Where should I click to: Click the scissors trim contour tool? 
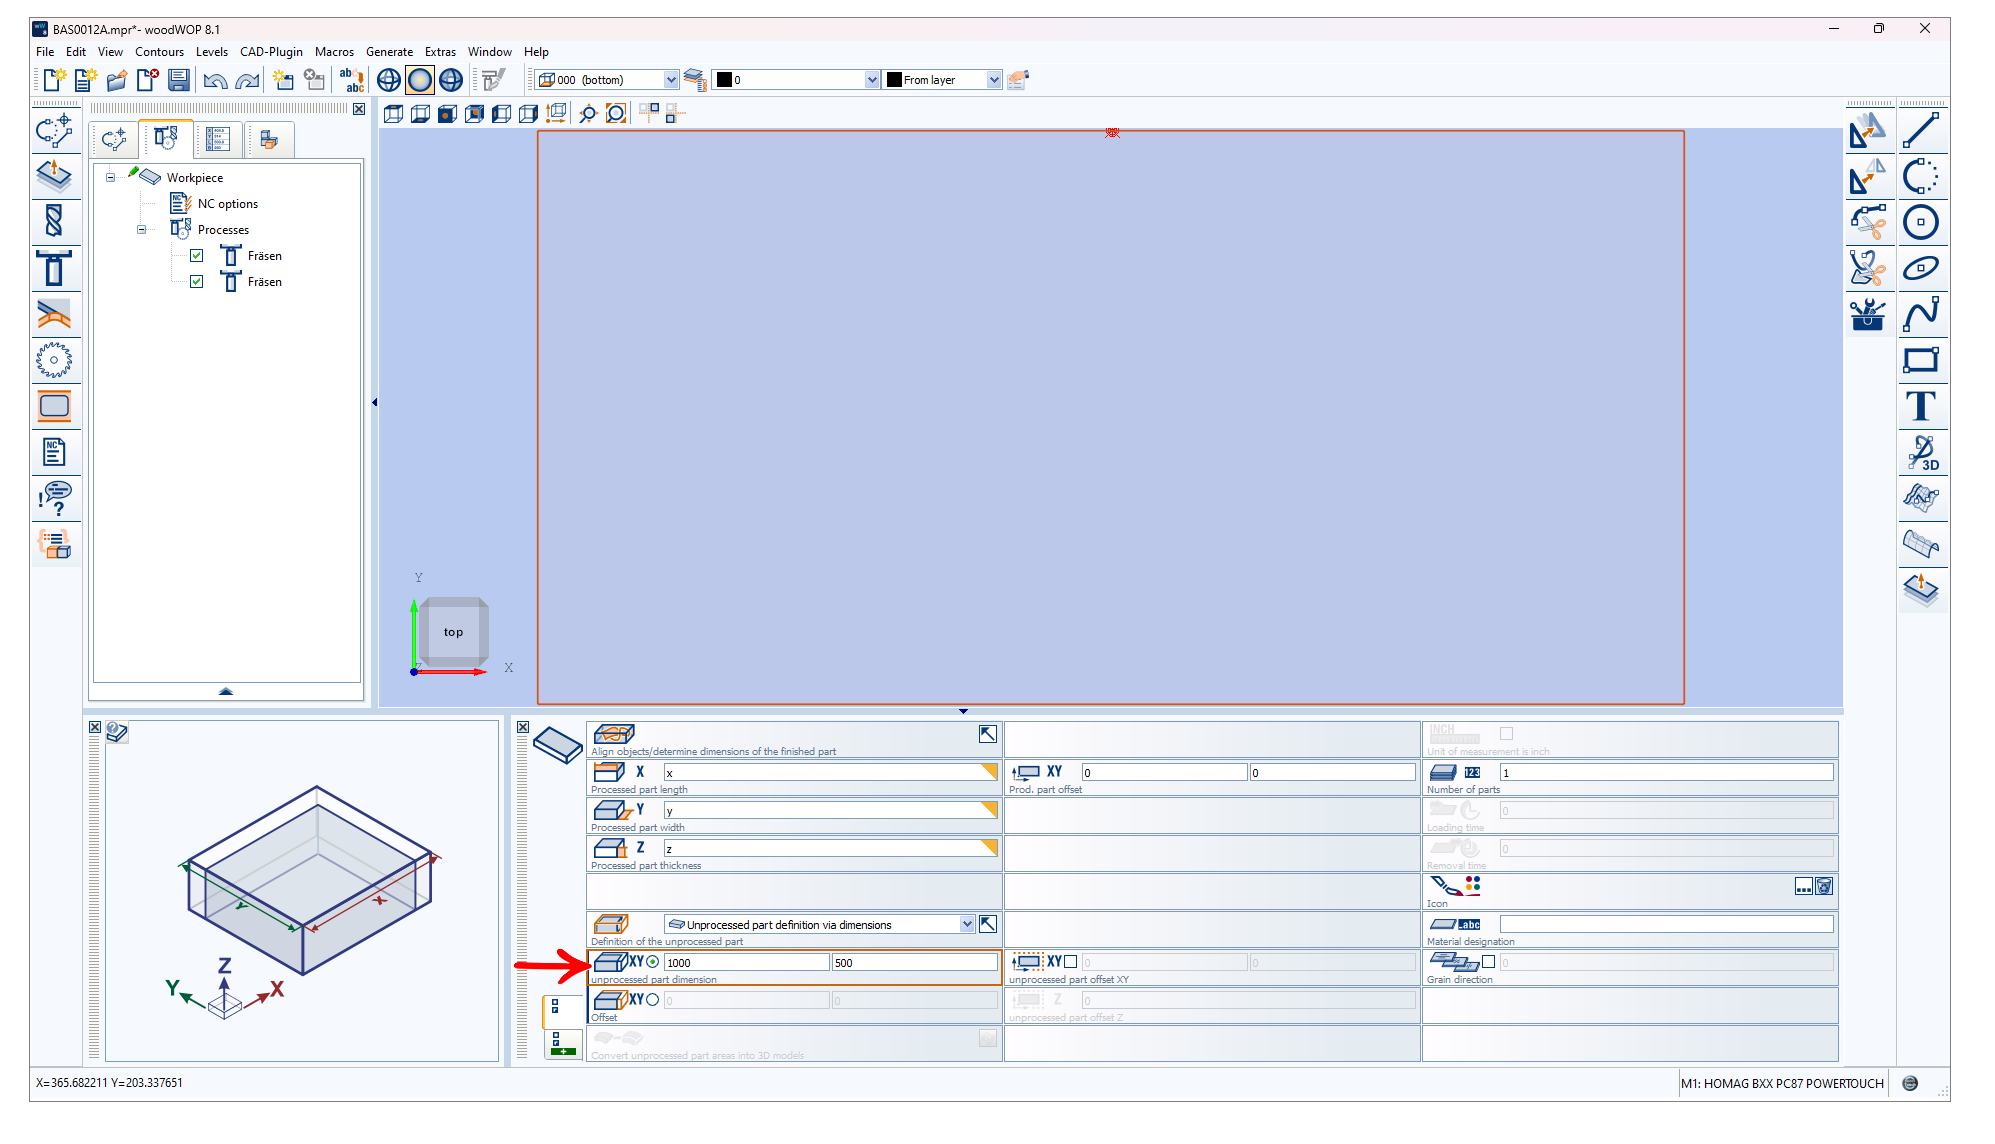coord(1867,222)
